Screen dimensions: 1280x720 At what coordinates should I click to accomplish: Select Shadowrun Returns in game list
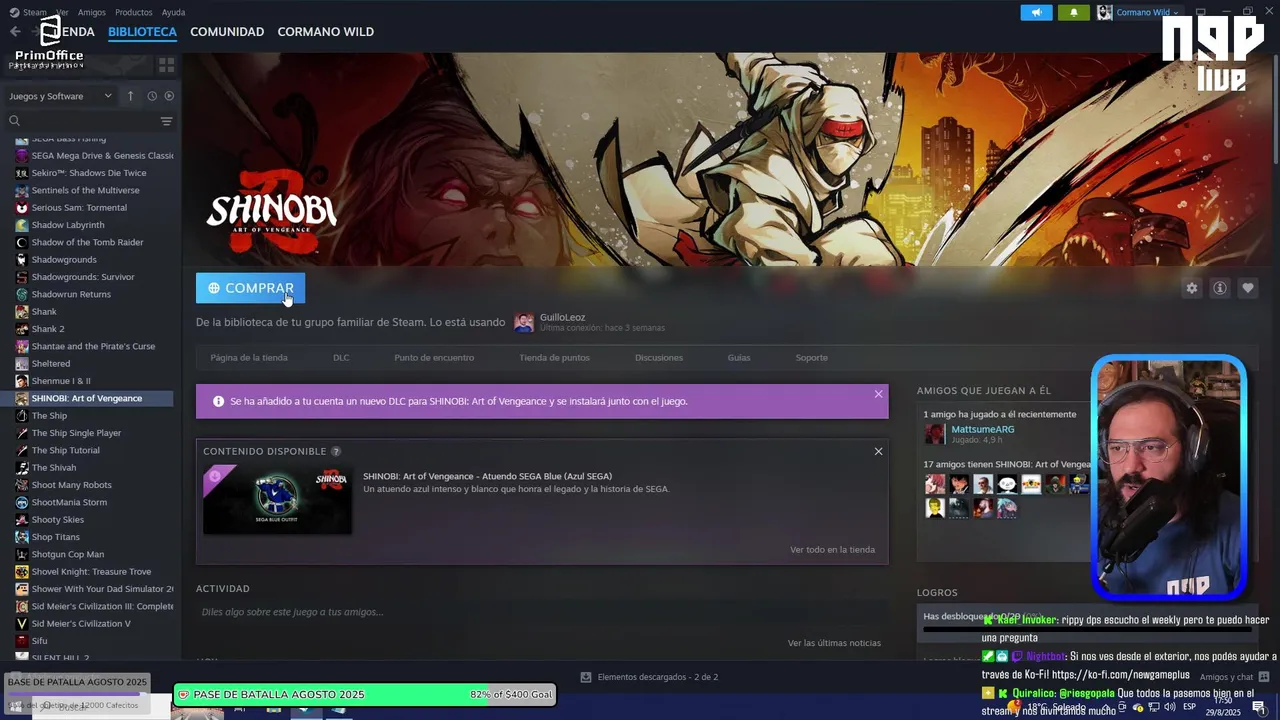click(x=71, y=294)
